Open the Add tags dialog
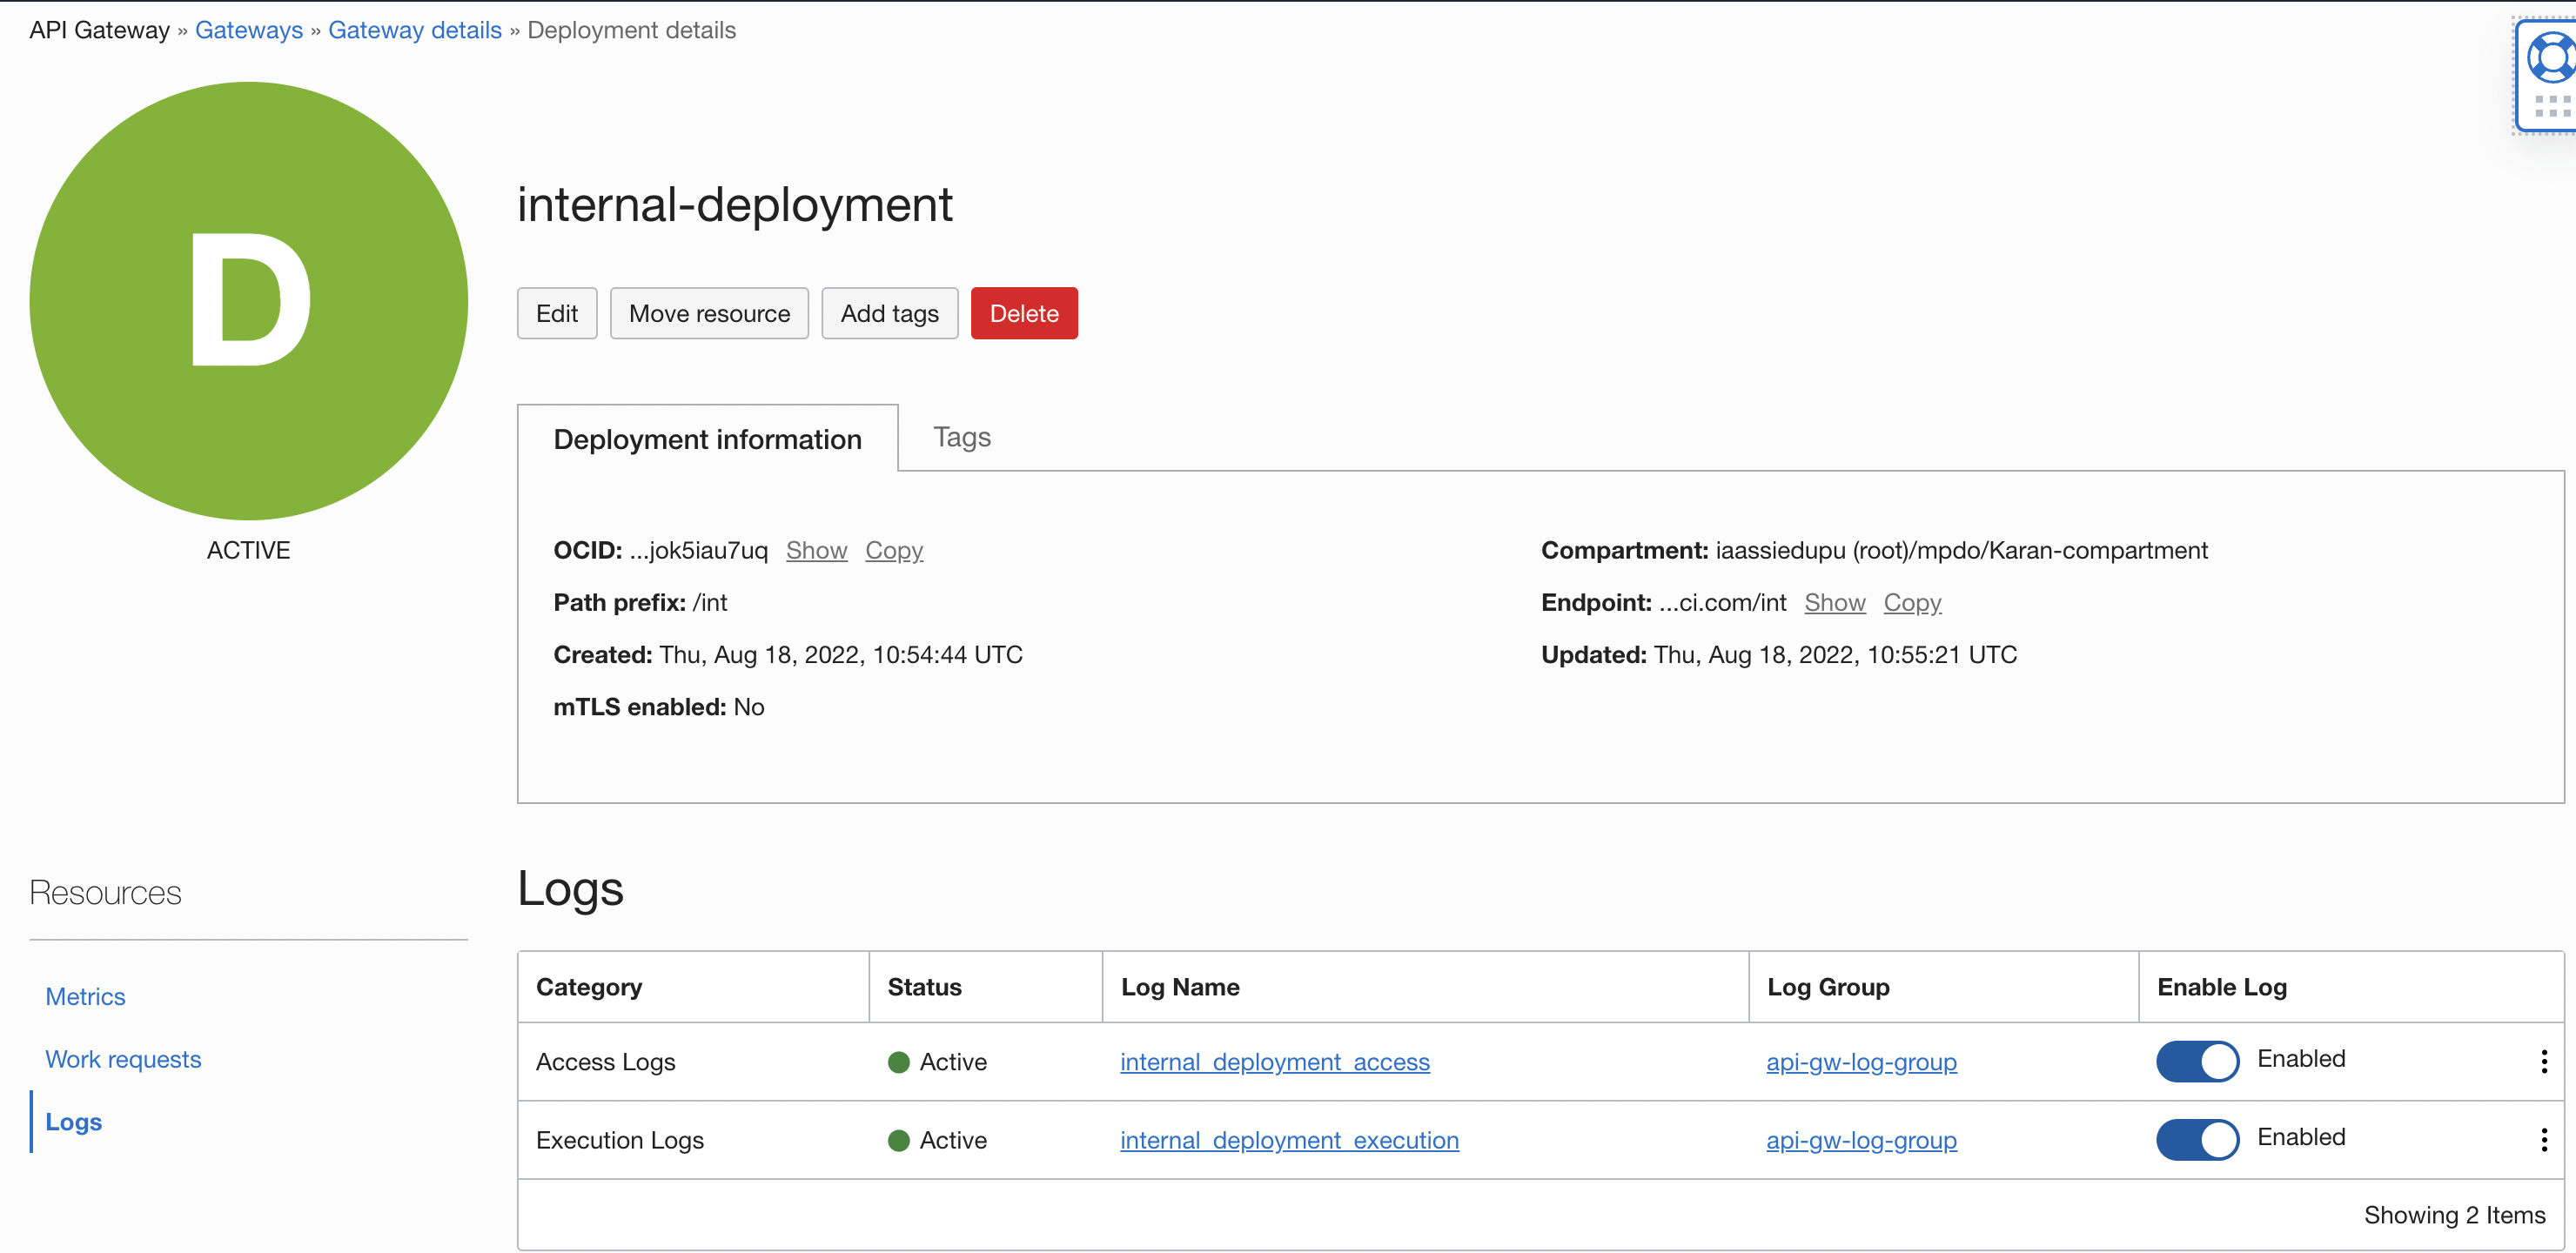 [889, 313]
